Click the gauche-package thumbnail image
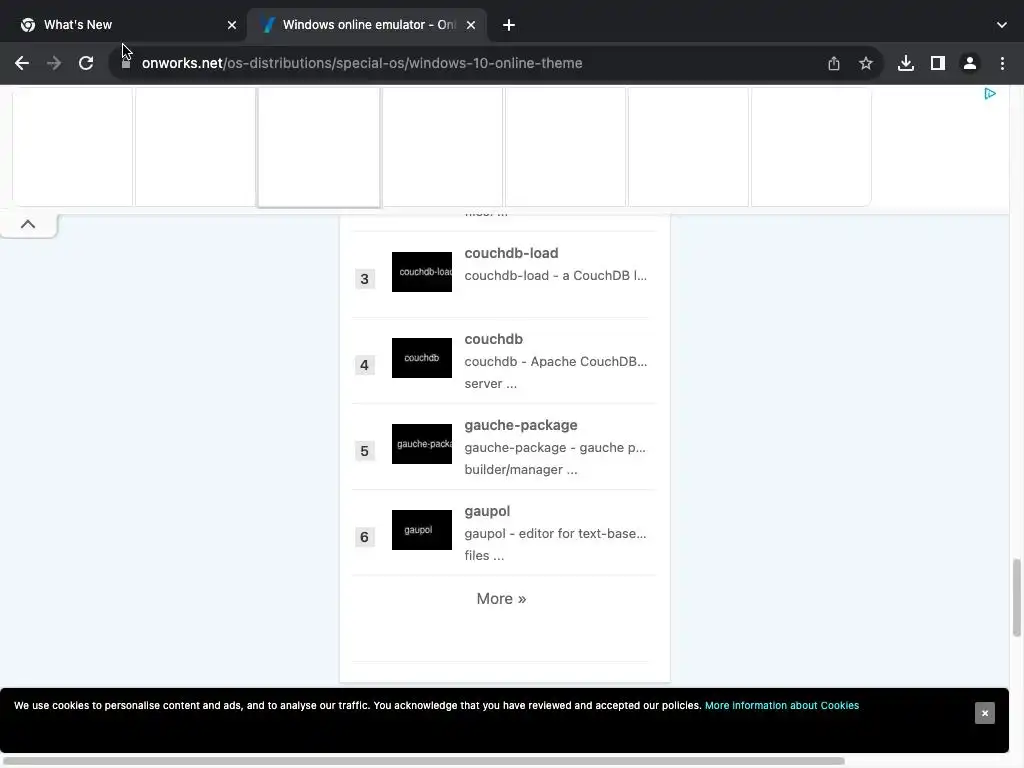This screenshot has width=1024, height=768. point(422,444)
